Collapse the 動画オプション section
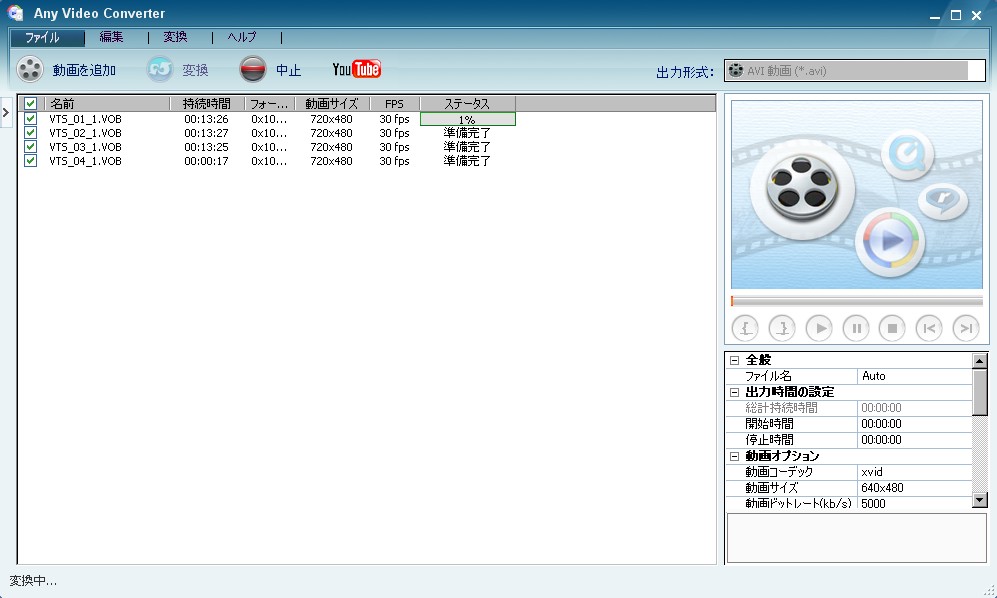997x598 pixels. [x=734, y=456]
